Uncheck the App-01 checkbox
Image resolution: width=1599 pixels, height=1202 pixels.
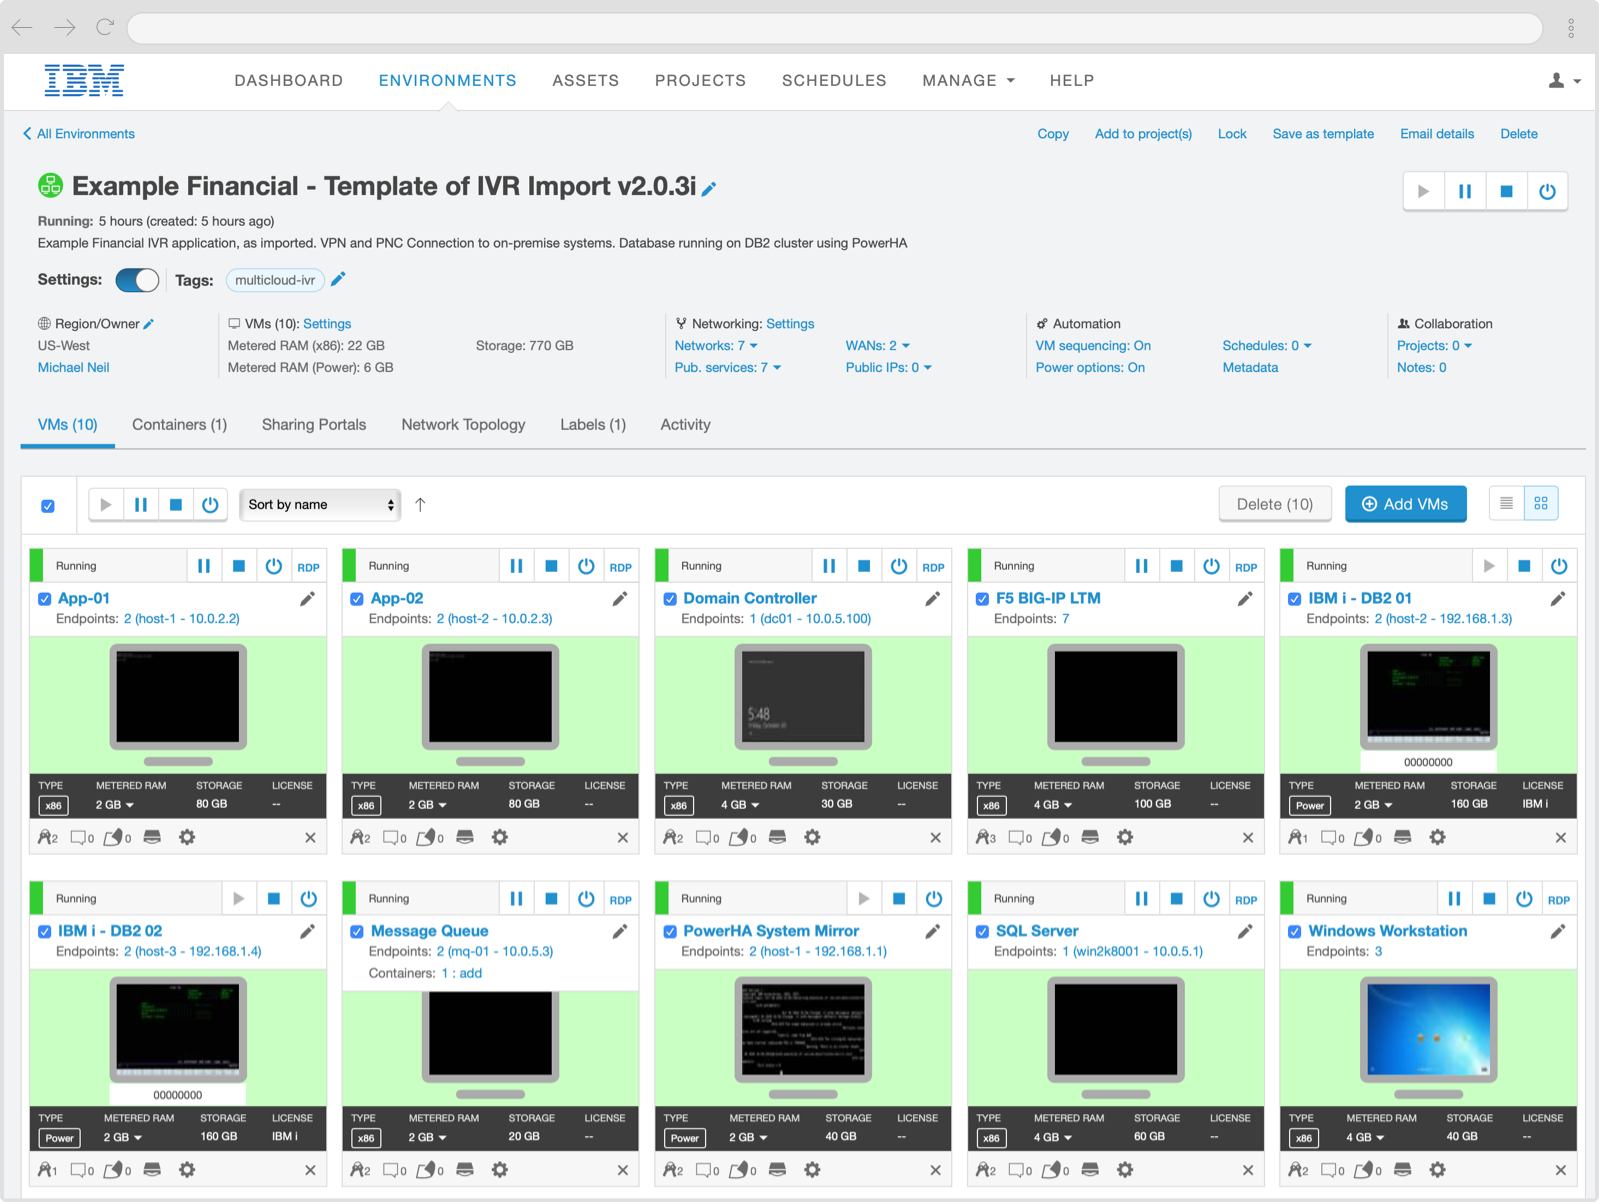(45, 599)
